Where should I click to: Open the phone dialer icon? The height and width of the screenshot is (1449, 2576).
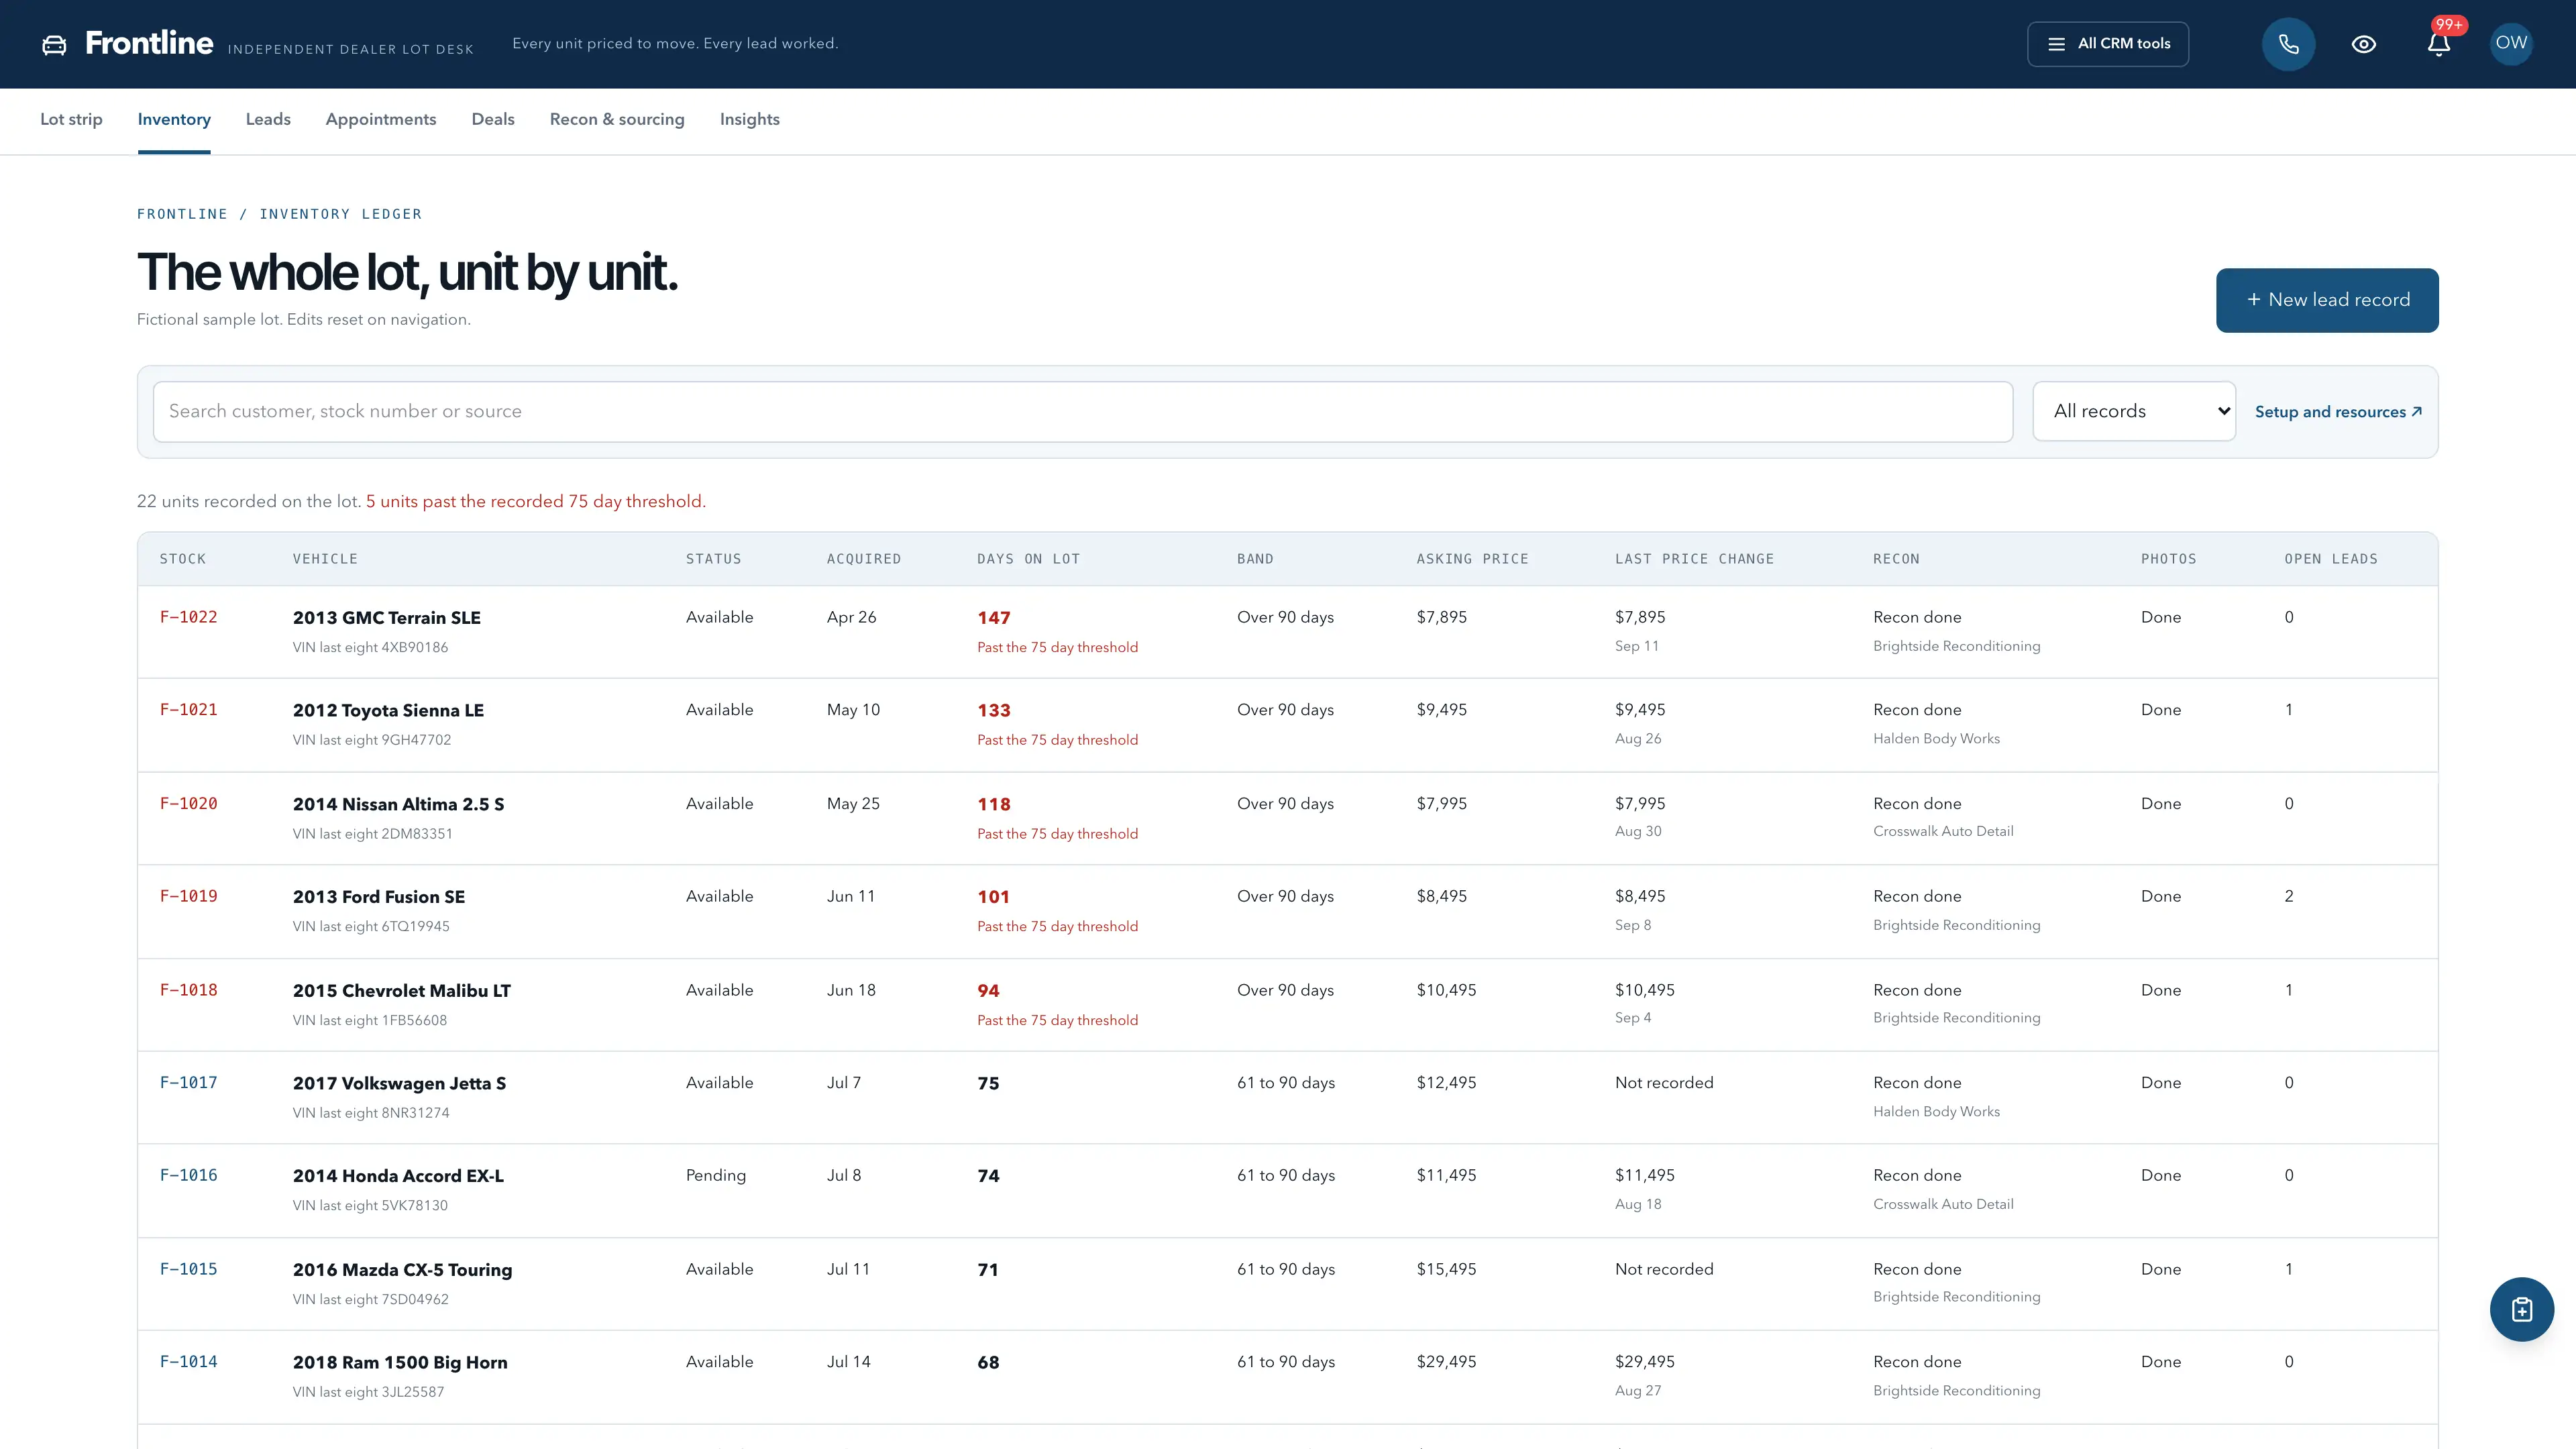(2288, 44)
